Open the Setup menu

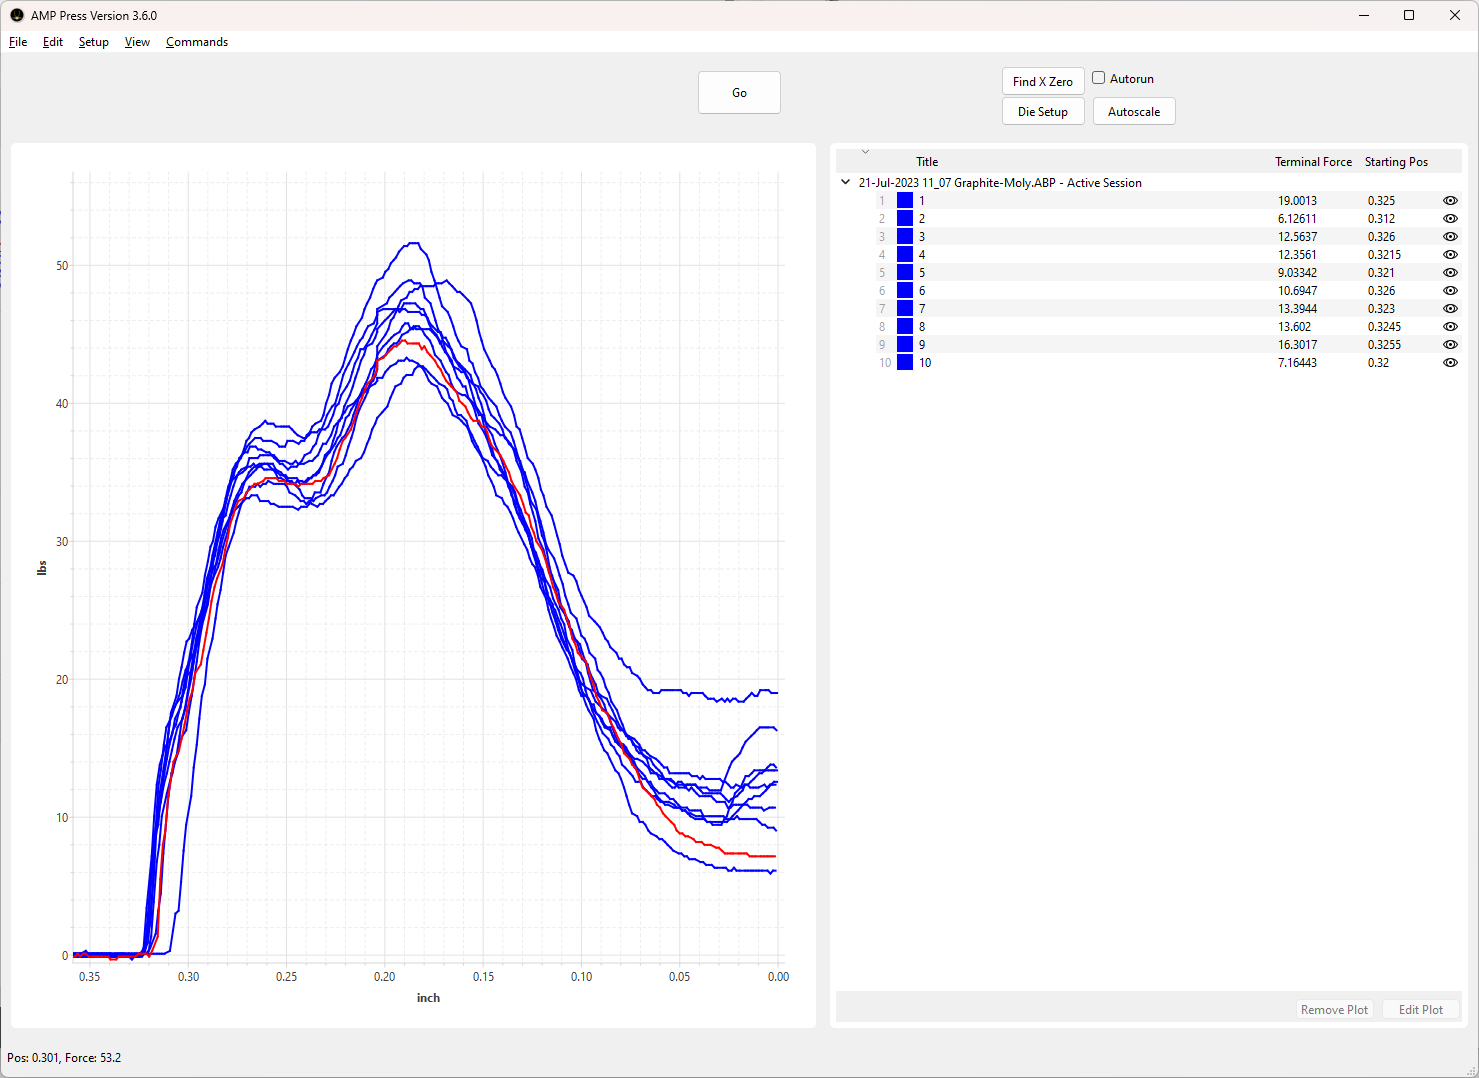tap(94, 42)
